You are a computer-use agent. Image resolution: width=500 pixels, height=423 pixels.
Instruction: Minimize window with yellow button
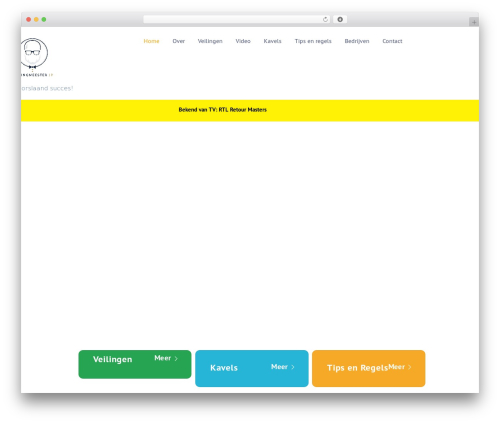point(36,19)
